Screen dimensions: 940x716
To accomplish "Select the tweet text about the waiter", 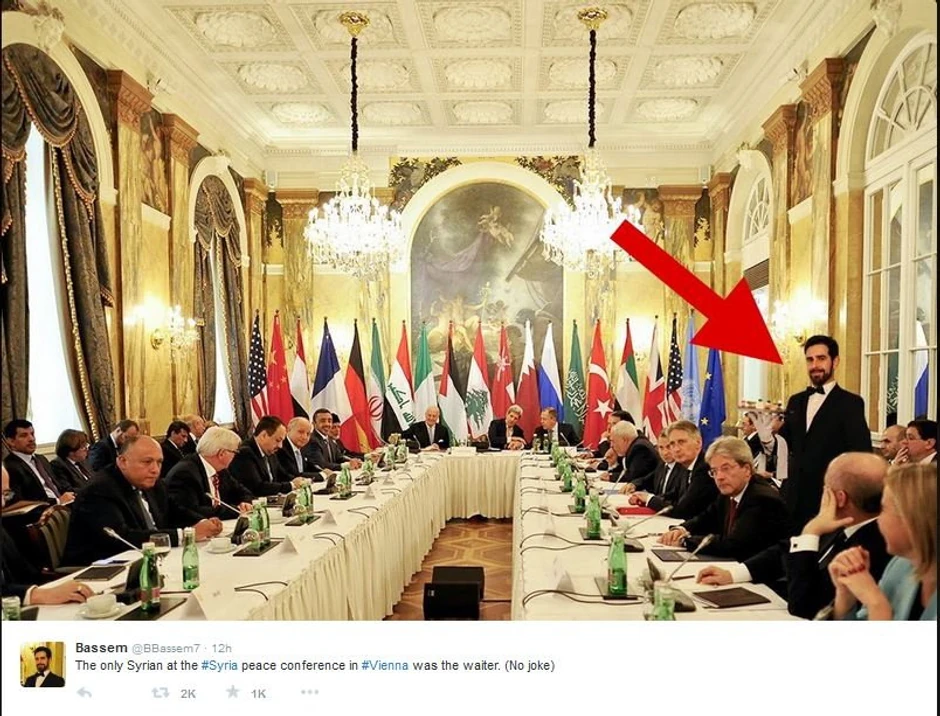I will (x=315, y=666).
